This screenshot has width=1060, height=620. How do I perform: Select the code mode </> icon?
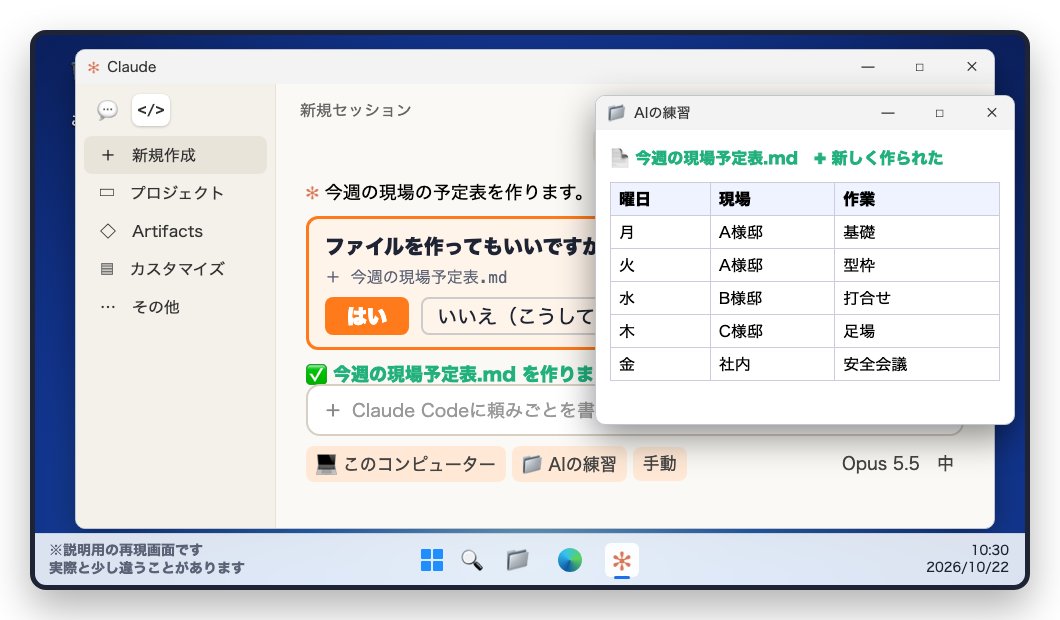[x=151, y=110]
